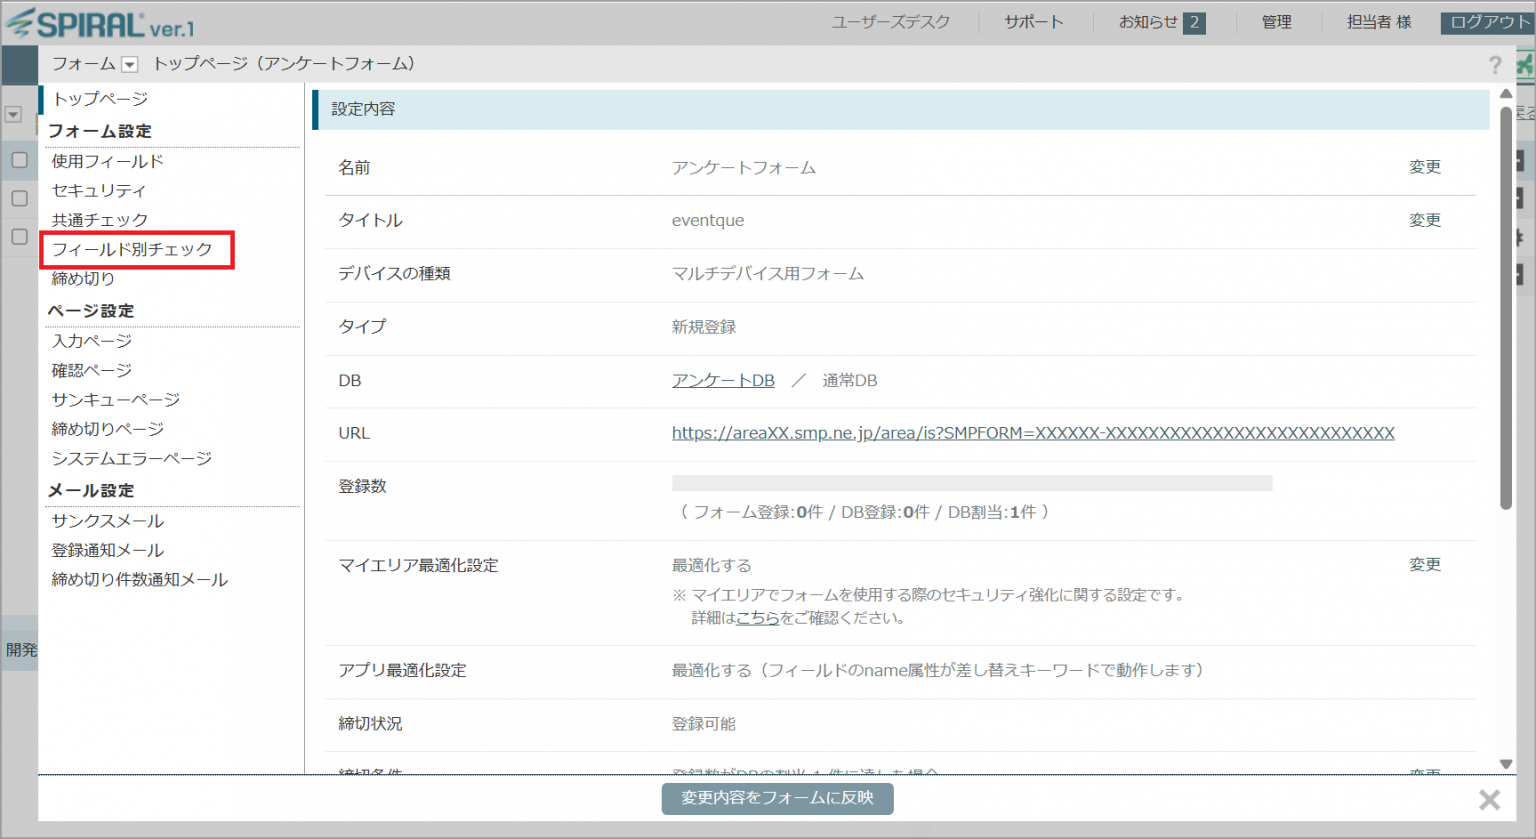The width and height of the screenshot is (1536, 839).
Task: Tick the first checkbox in the left list
Action: 19,160
